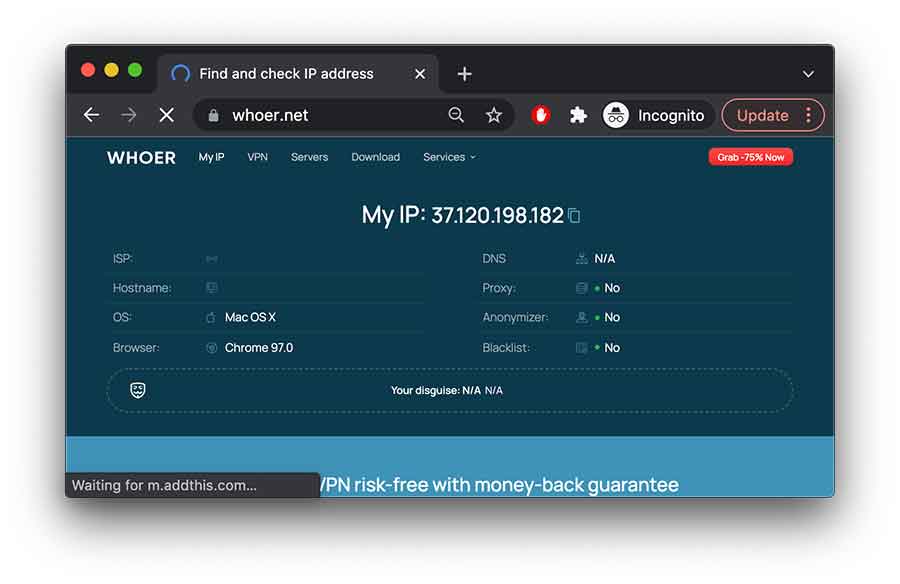The height and width of the screenshot is (584, 900).
Task: Open the Extensions puzzle piece menu
Action: tap(578, 115)
